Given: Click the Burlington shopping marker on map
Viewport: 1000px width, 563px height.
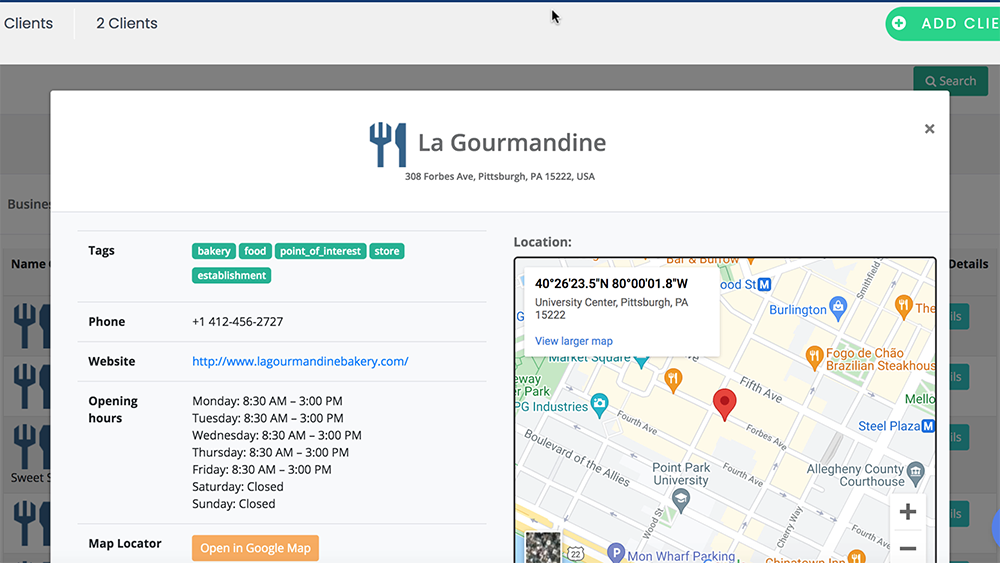Looking at the screenshot, I should tap(838, 310).
